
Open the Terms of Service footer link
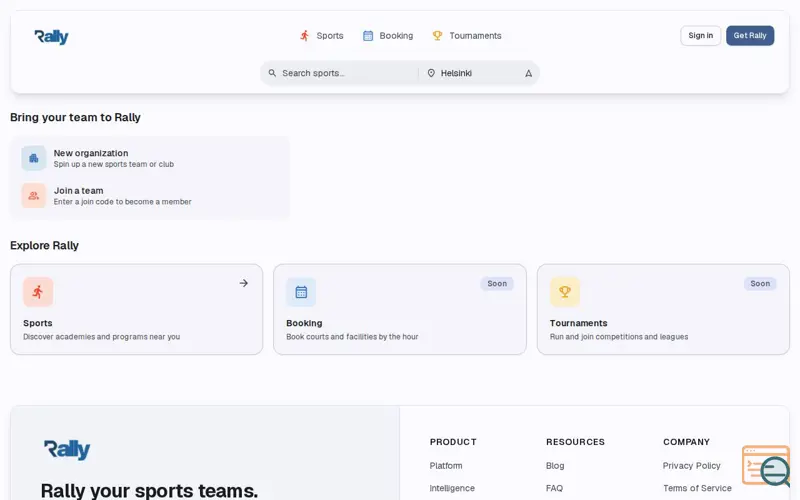(x=697, y=488)
